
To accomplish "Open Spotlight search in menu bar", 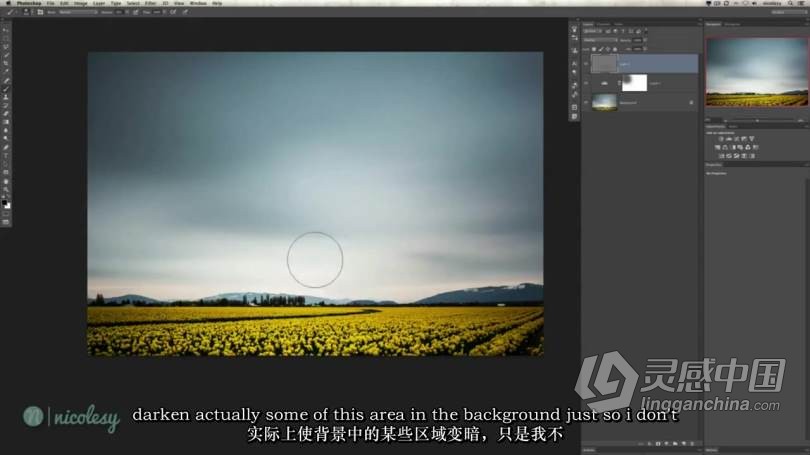I will [790, 3].
